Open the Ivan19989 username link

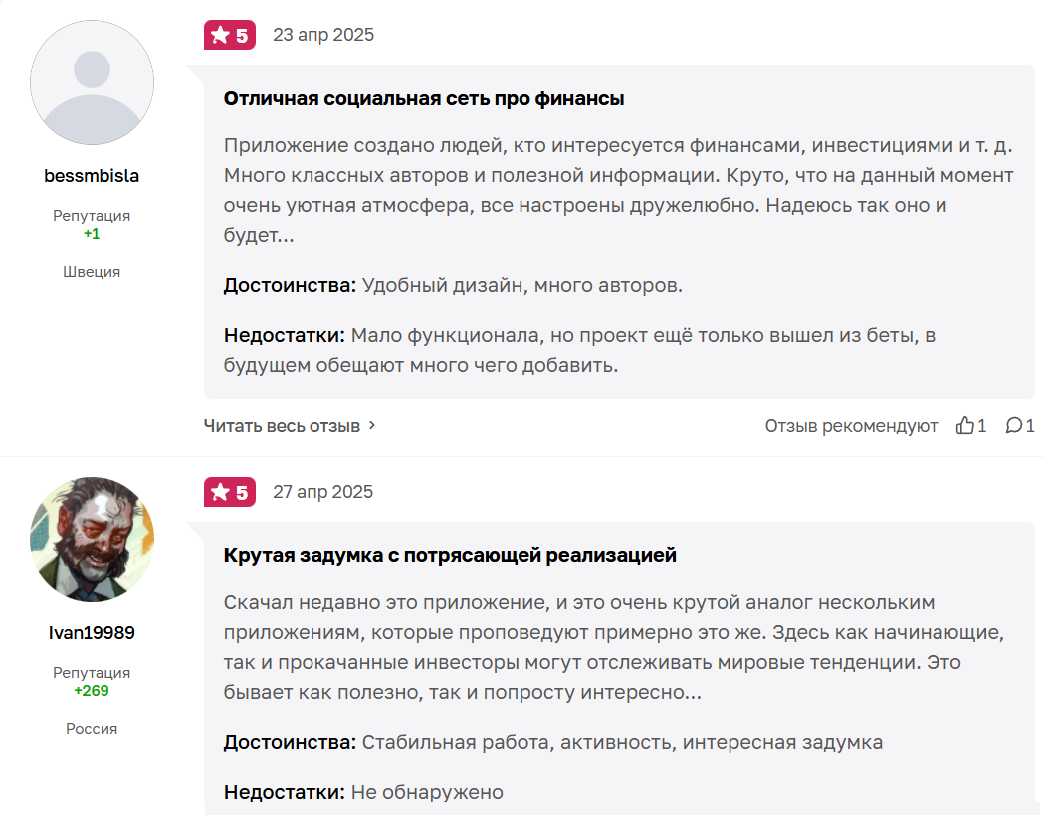pos(92,632)
